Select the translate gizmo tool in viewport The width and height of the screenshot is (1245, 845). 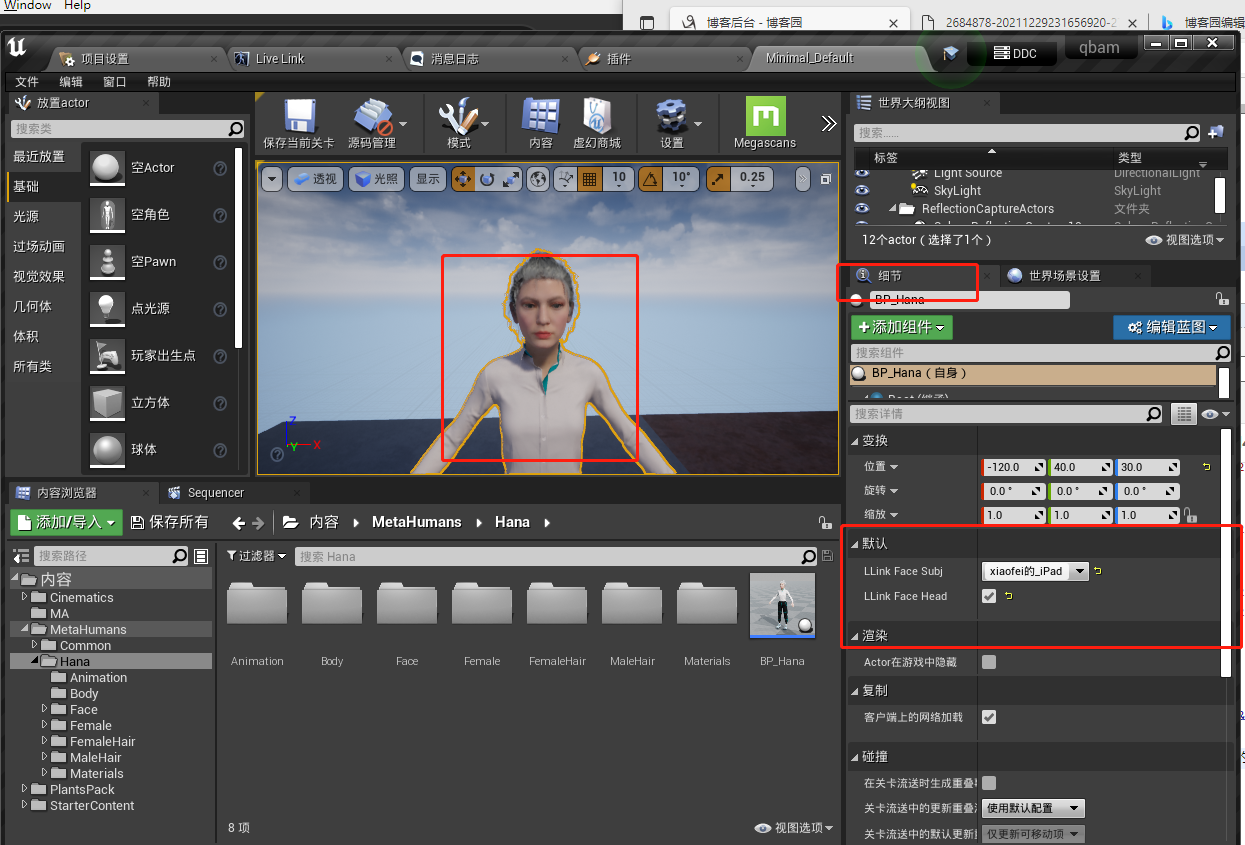(464, 179)
